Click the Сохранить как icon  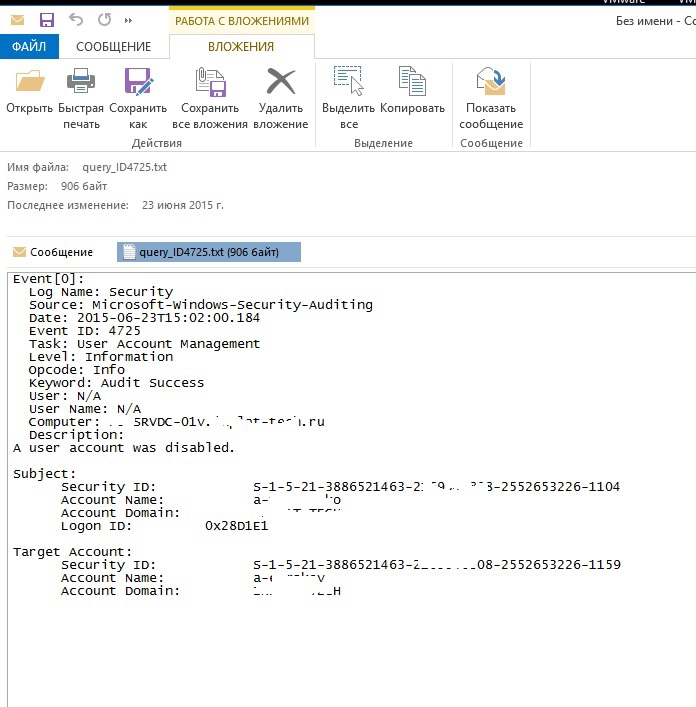(x=137, y=84)
